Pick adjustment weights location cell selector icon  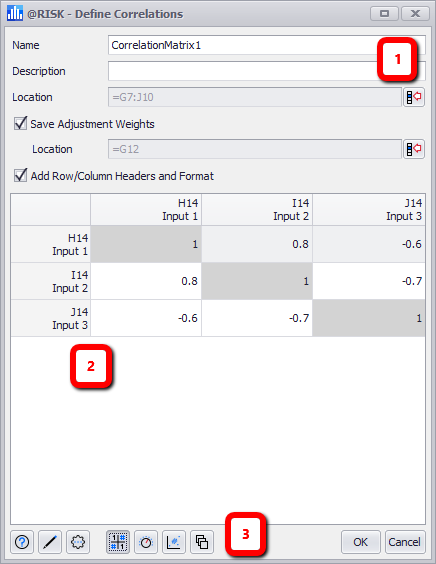coord(414,149)
